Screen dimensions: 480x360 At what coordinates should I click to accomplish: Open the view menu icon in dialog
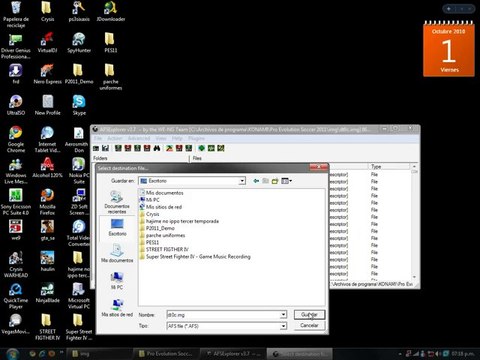(286, 181)
